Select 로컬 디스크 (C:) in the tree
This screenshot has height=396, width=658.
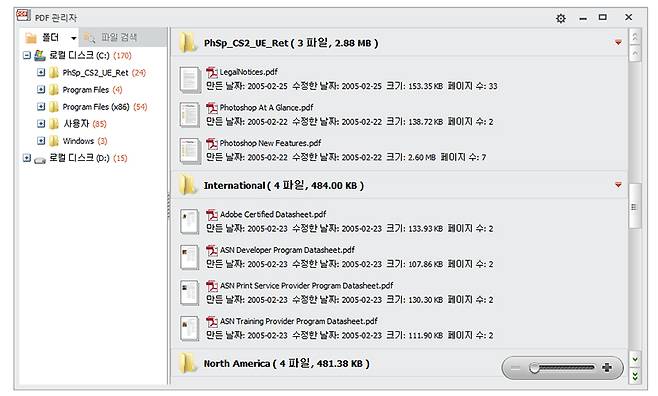click(90, 55)
